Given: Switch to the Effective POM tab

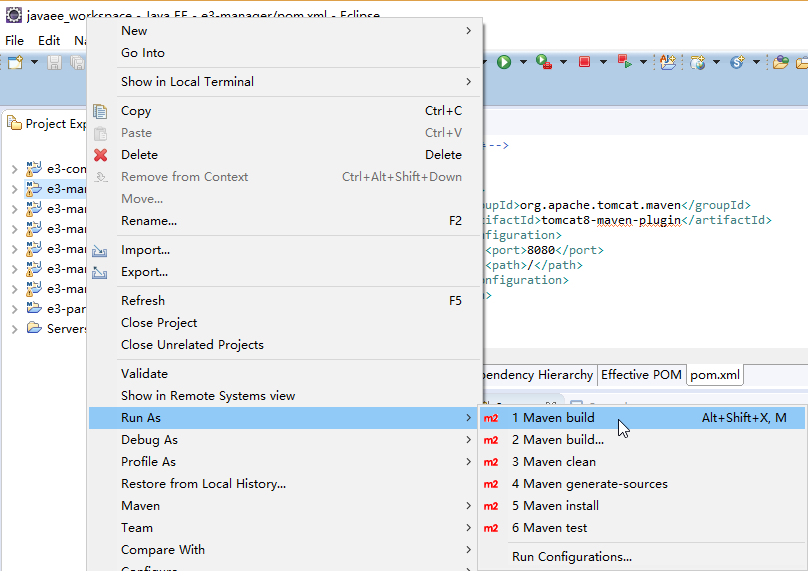Looking at the screenshot, I should click(641, 375).
